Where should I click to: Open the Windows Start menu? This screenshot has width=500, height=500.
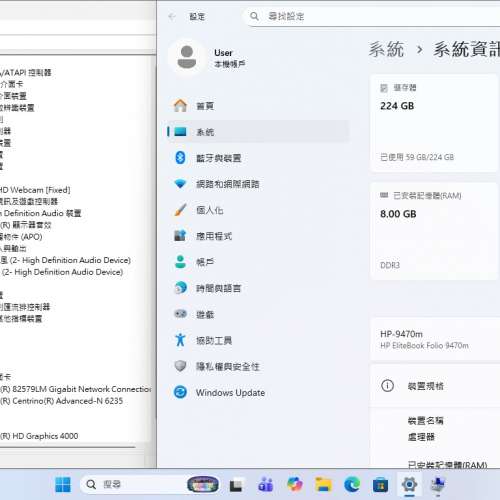pos(63,484)
